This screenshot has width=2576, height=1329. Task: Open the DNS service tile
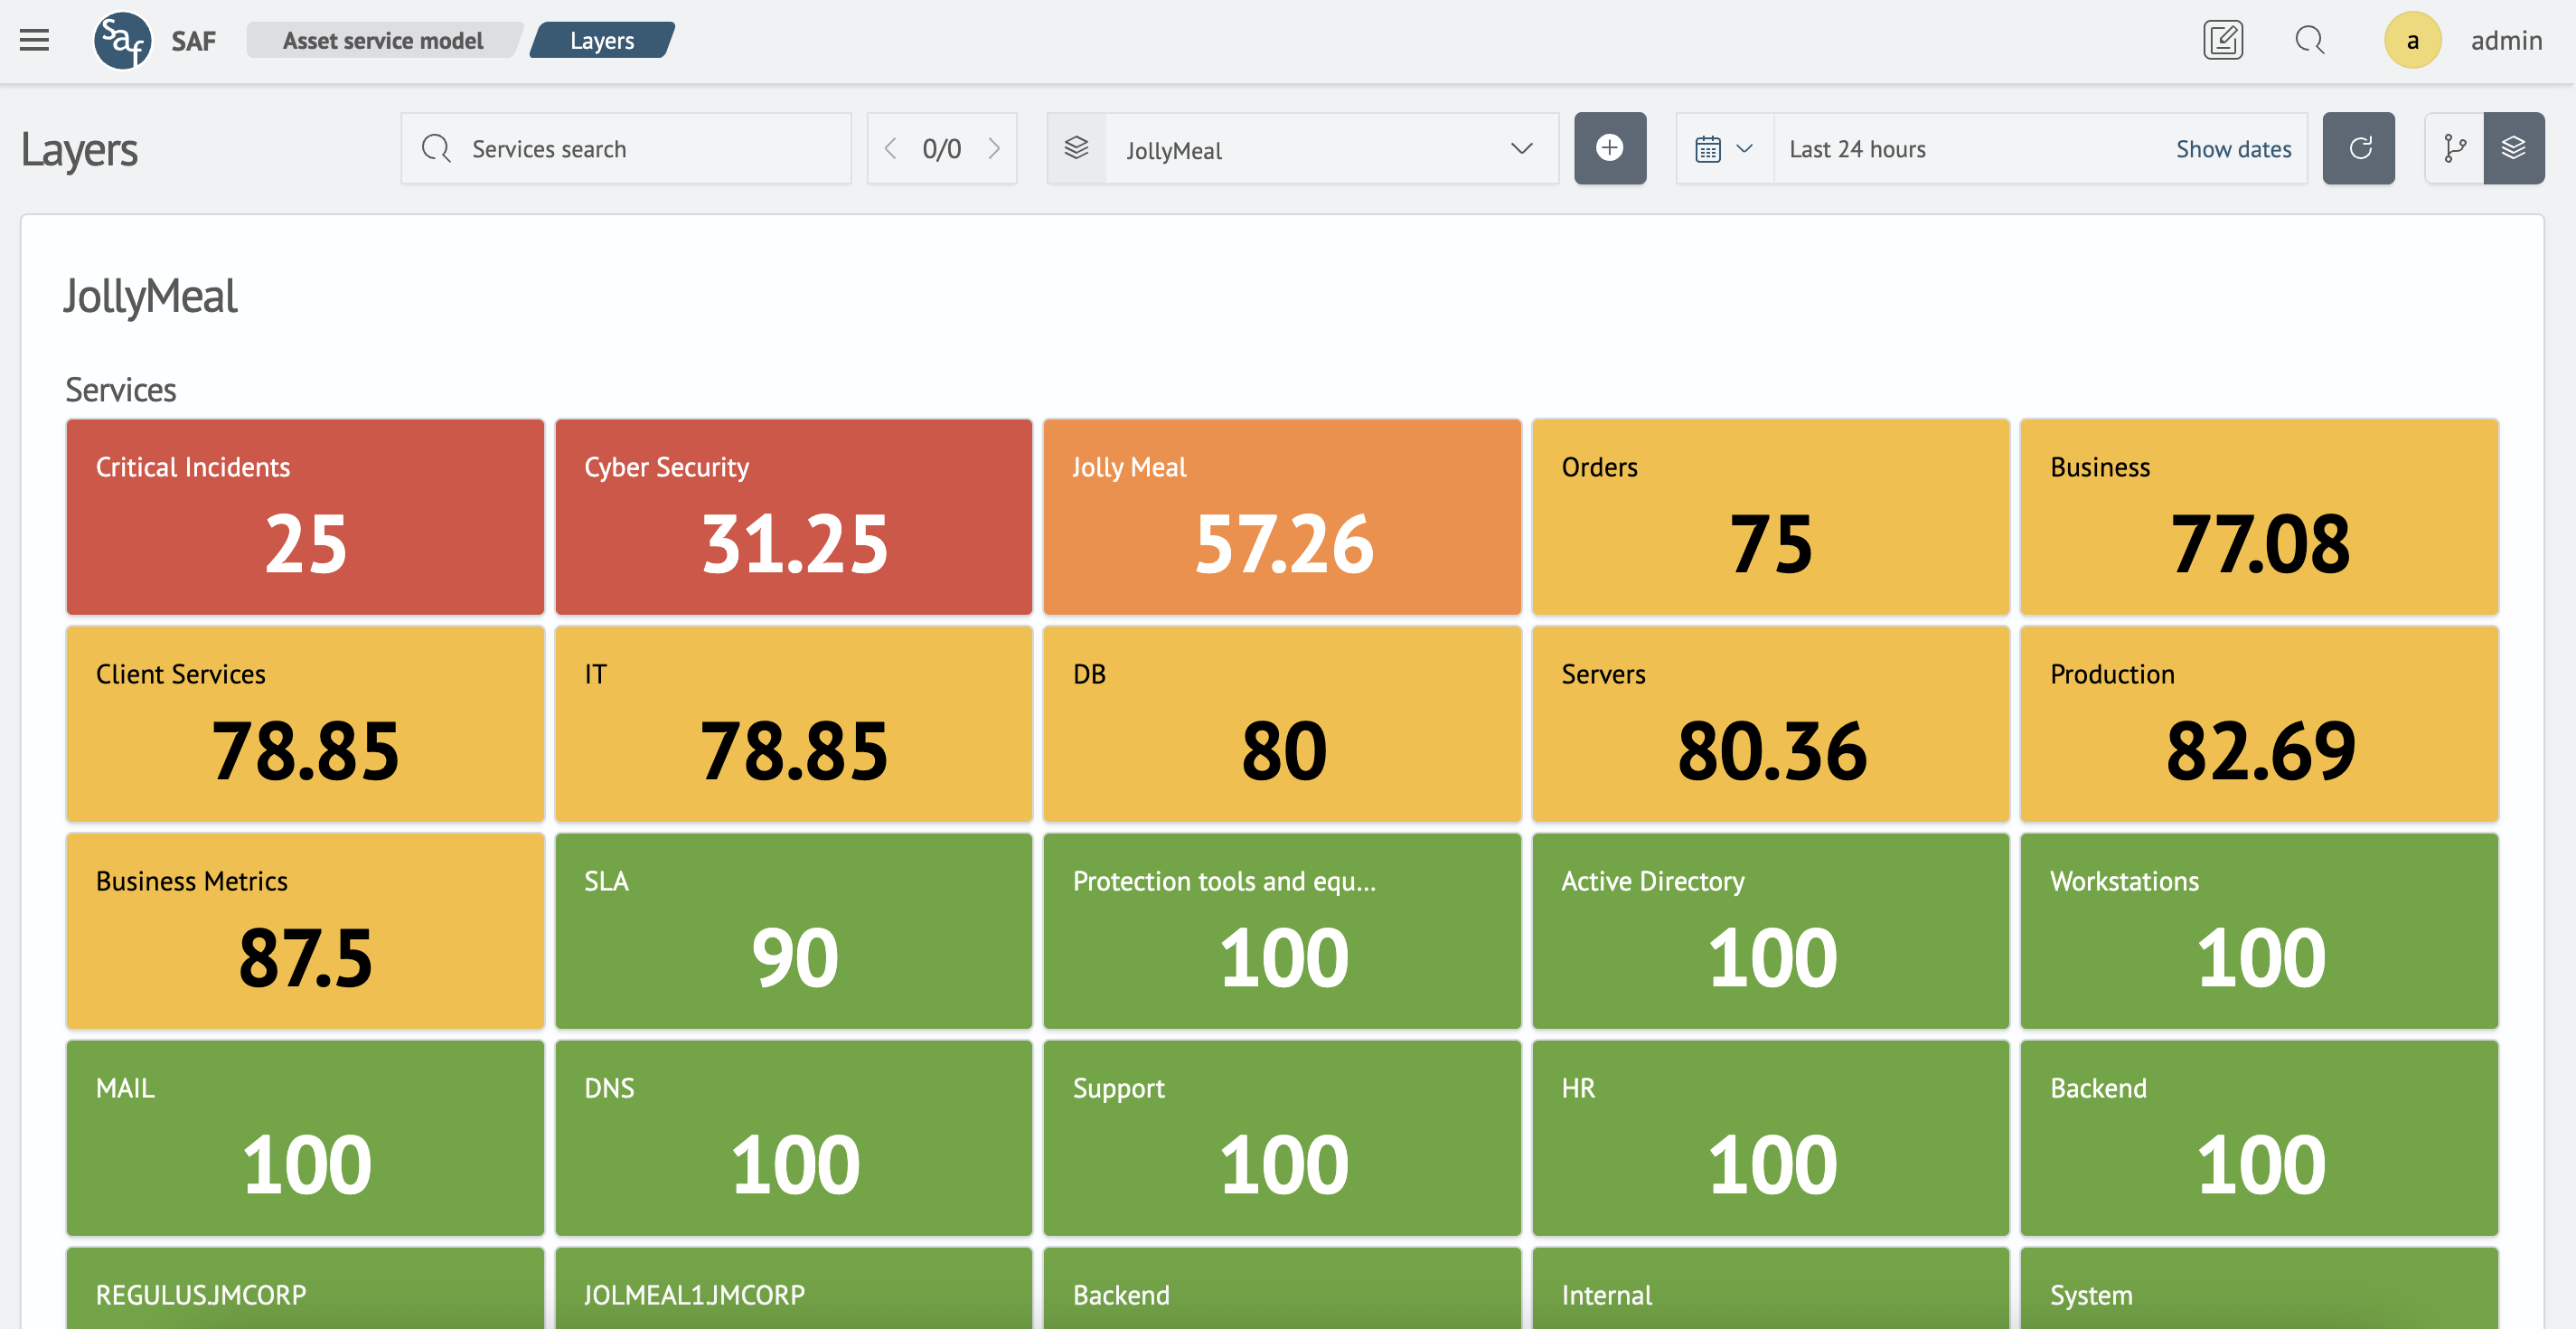click(x=793, y=1137)
